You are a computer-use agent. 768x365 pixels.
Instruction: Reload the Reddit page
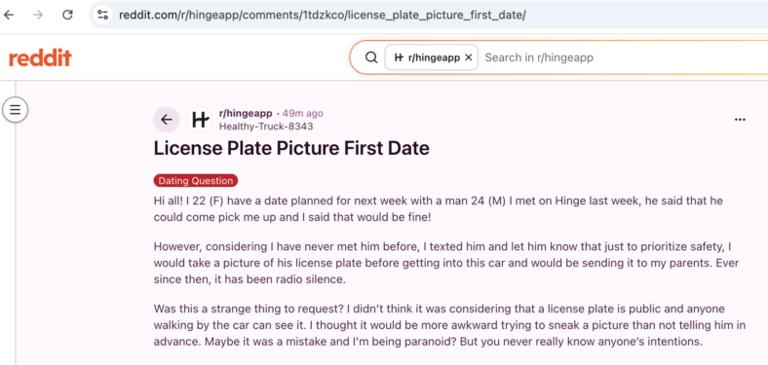pos(67,15)
